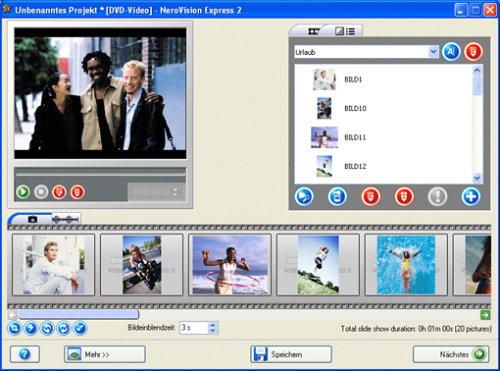This screenshot has width=500, height=371.
Task: Click the blue checkmark icon
Action: pos(80,328)
